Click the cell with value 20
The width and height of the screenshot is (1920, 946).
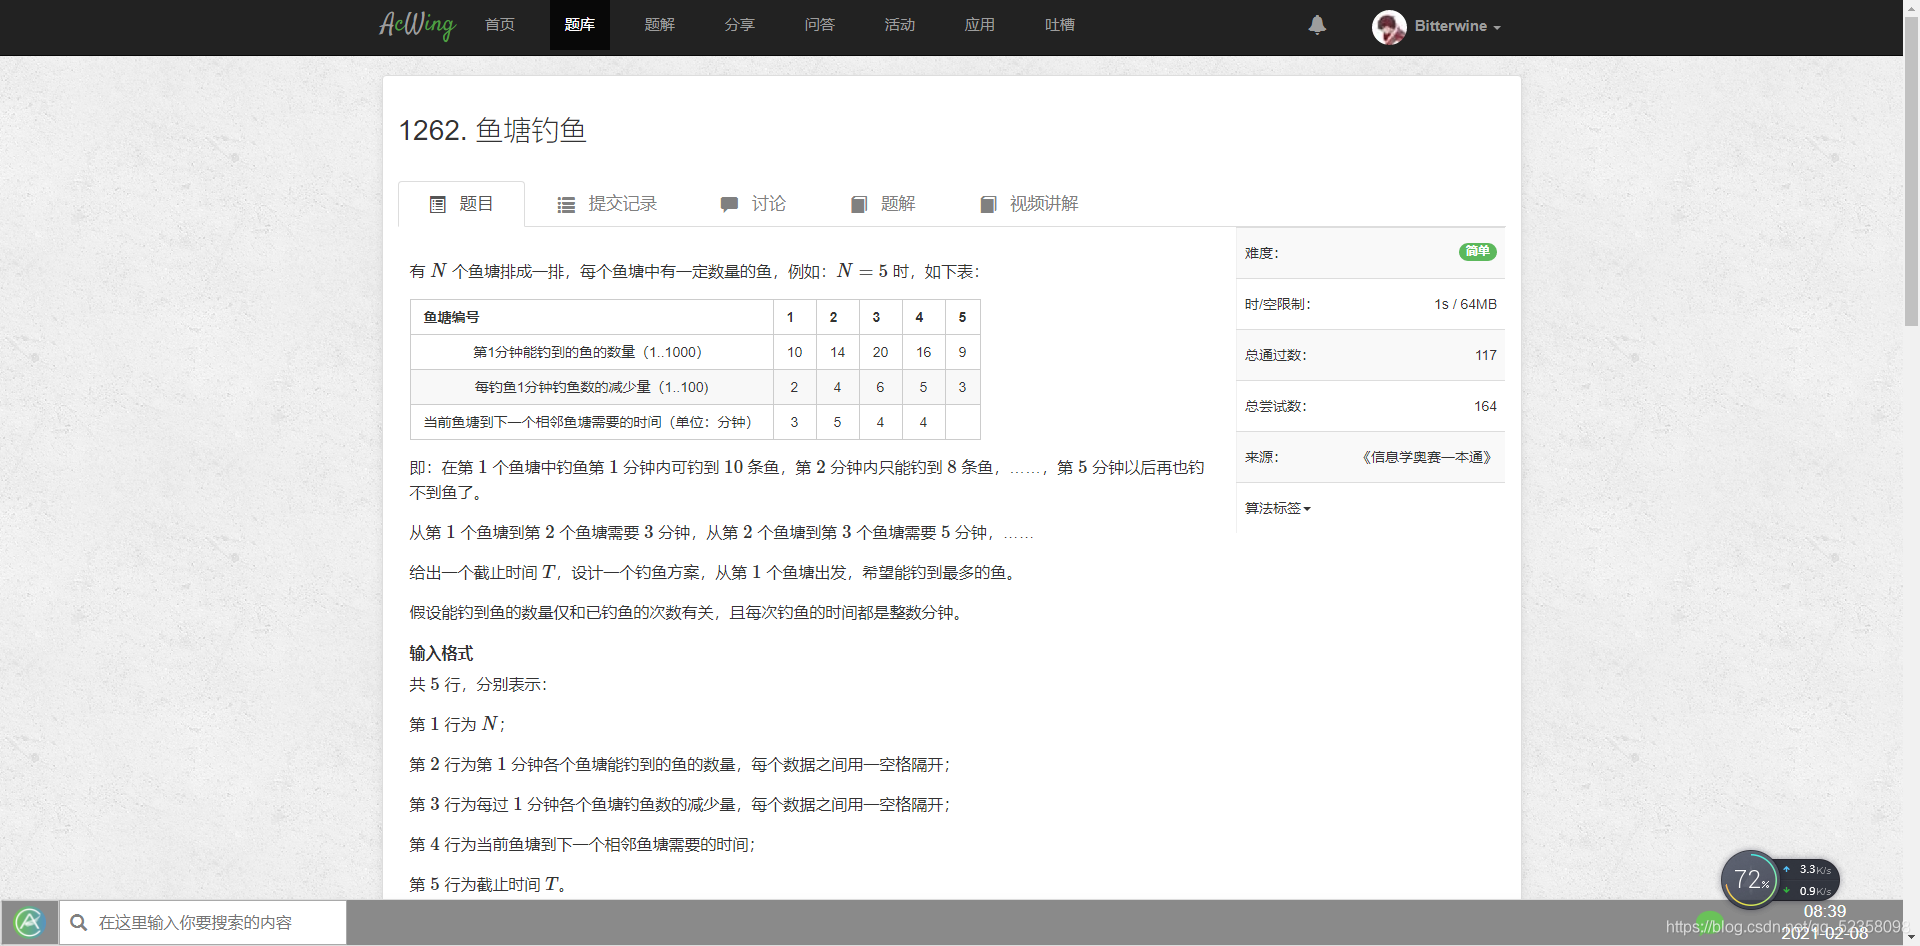tap(880, 352)
